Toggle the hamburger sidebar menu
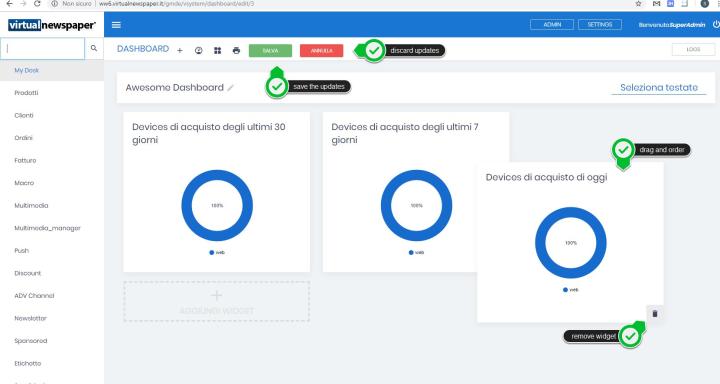Image resolution: width=720 pixels, height=384 pixels. pos(116,25)
